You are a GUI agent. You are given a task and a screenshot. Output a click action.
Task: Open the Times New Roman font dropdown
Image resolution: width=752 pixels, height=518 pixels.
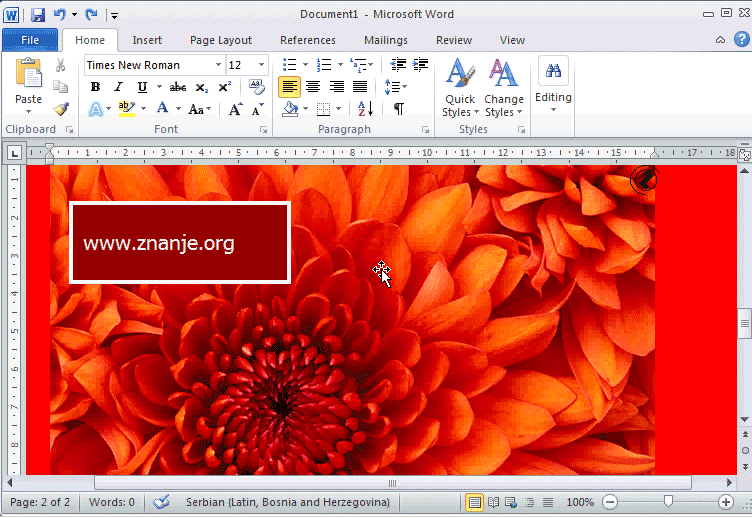218,65
